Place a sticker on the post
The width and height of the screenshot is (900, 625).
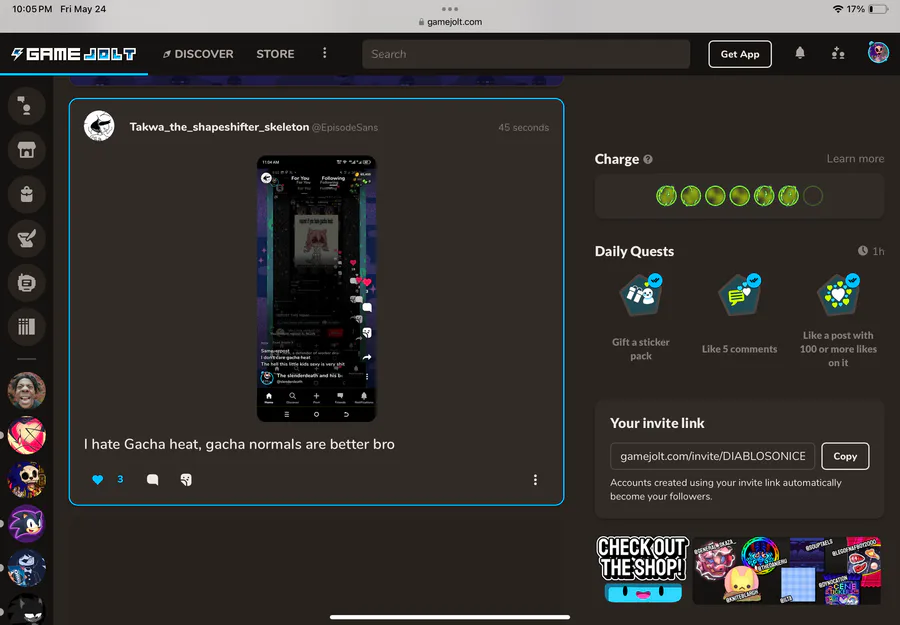tap(186, 480)
